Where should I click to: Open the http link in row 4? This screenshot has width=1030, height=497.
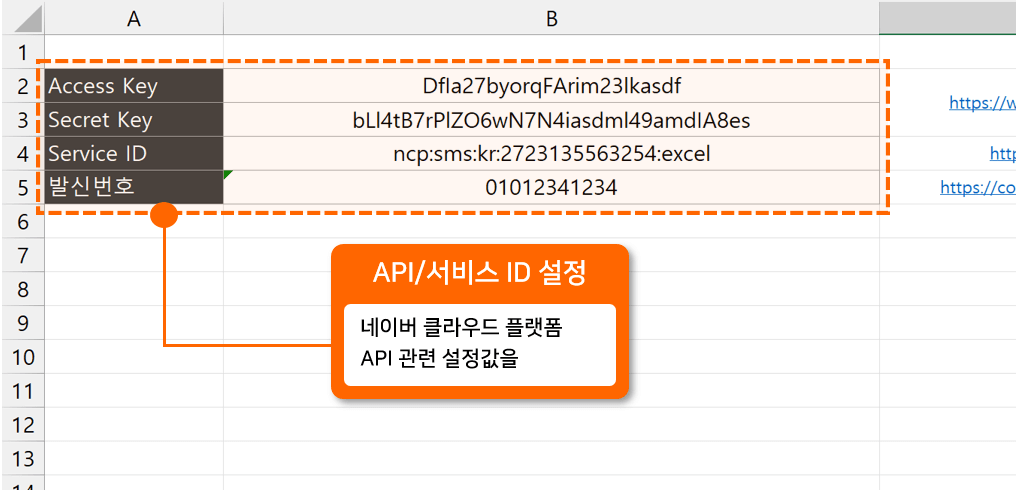tap(1003, 154)
